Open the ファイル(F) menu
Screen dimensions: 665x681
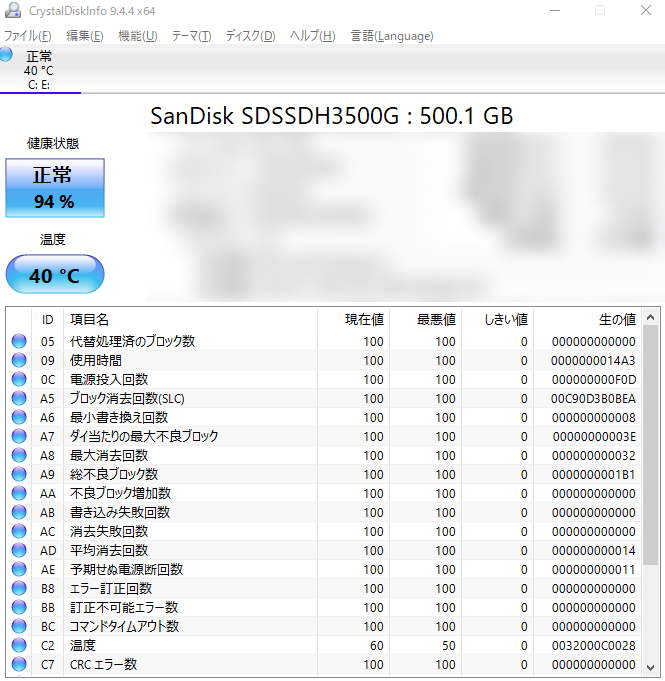(x=27, y=36)
